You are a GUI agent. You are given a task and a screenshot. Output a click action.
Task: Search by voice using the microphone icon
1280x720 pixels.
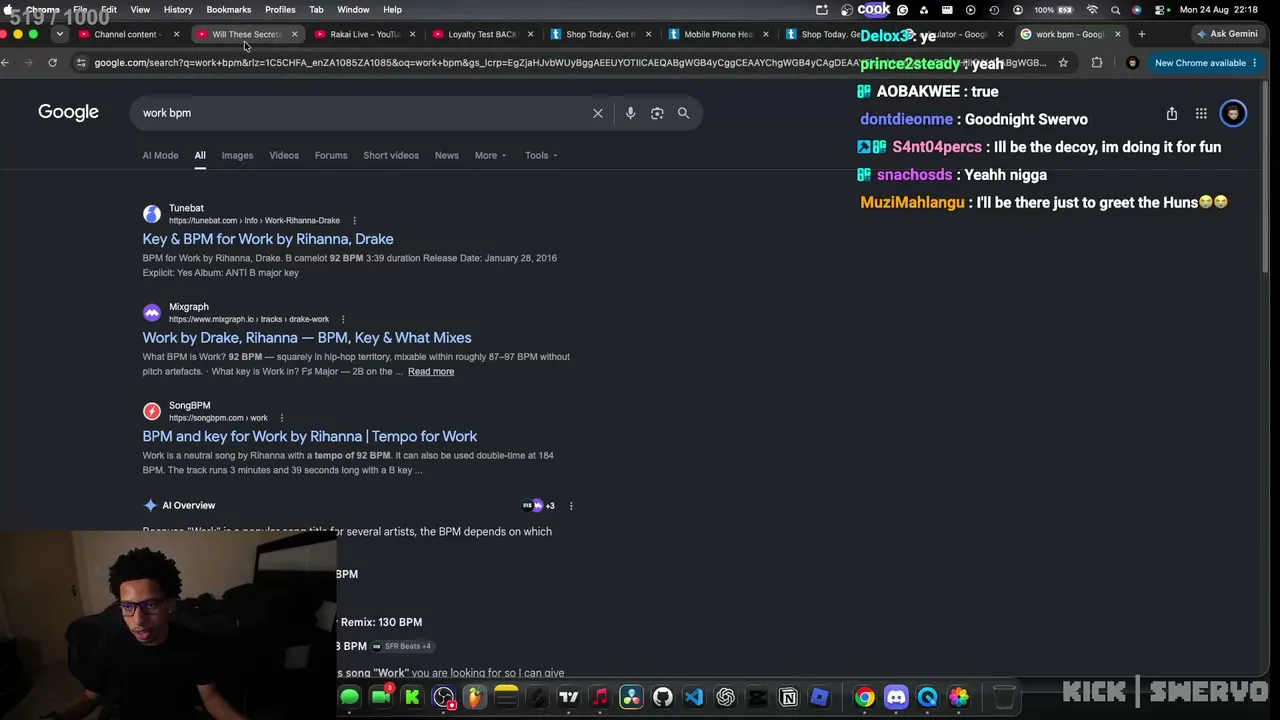point(630,113)
